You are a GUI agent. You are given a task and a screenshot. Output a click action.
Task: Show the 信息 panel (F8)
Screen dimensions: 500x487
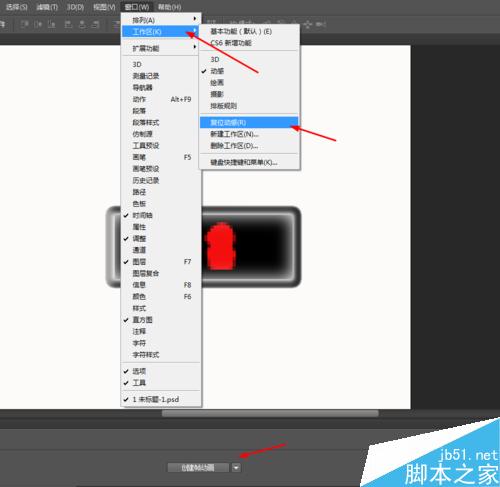click(x=161, y=285)
